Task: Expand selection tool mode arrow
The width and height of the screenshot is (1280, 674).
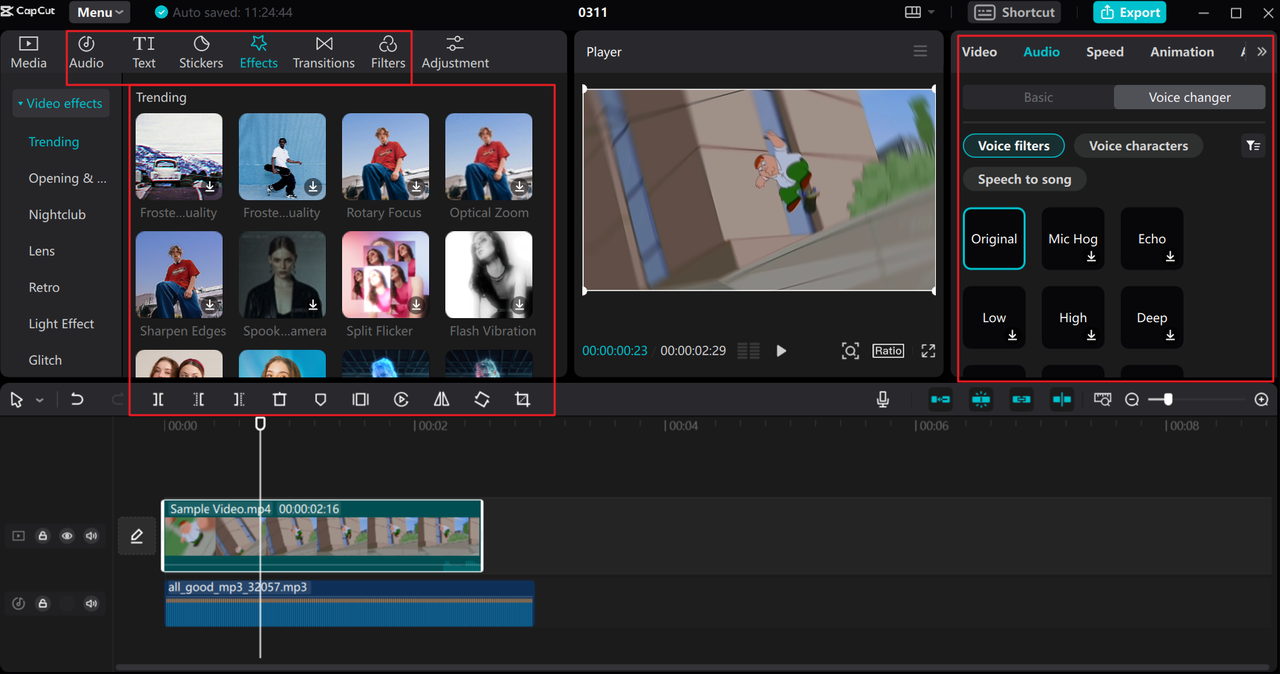Action: [40, 400]
